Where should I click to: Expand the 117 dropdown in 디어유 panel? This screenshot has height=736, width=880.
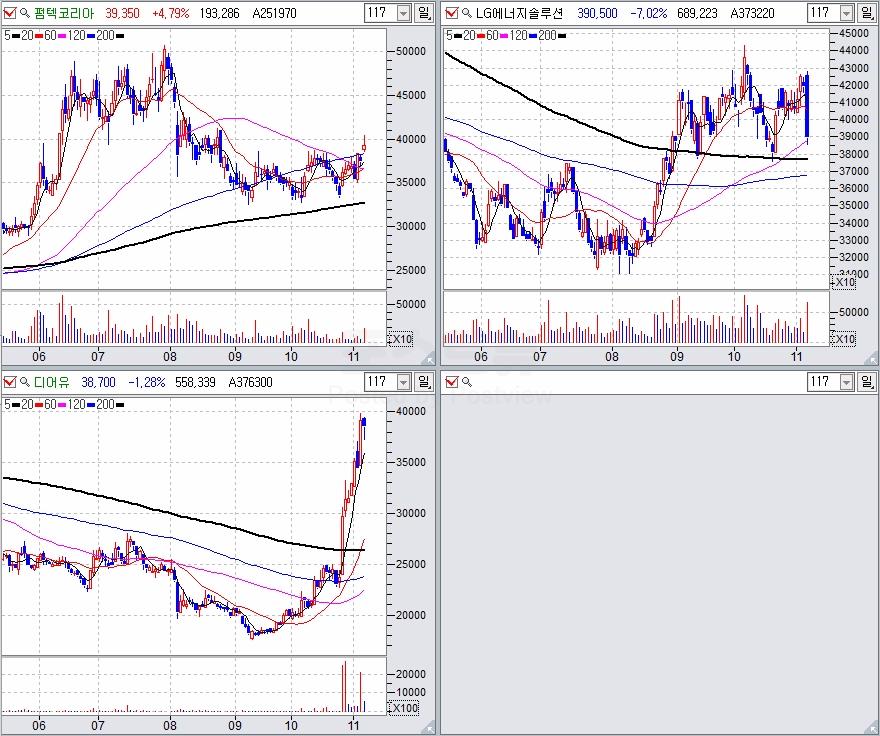click(402, 382)
